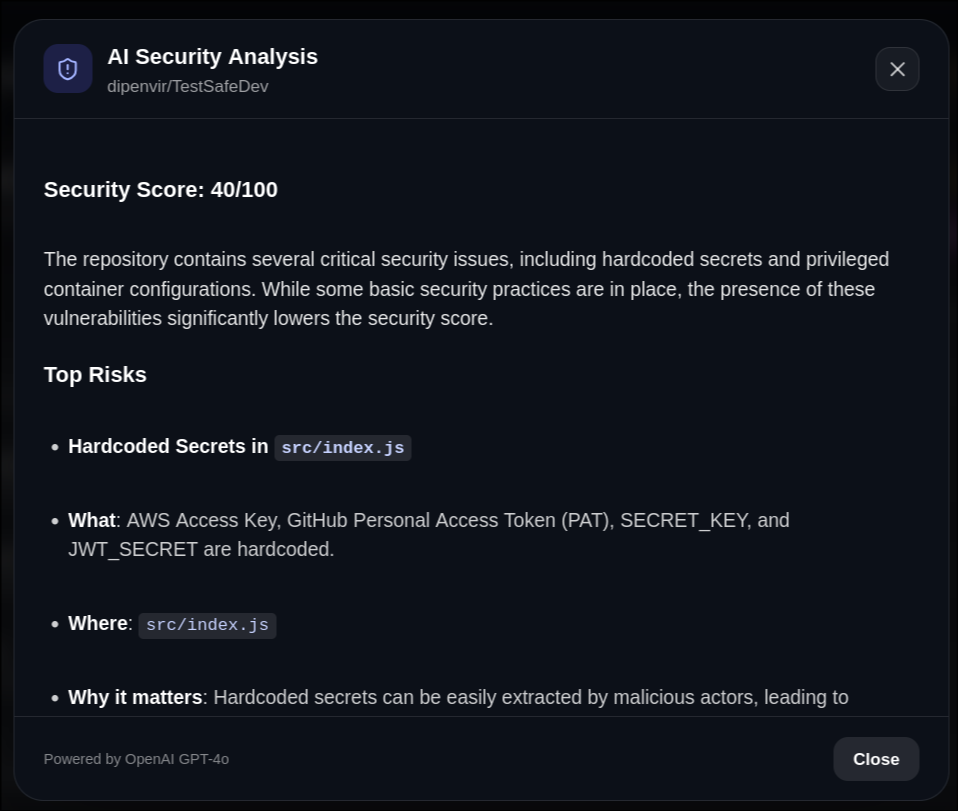This screenshot has width=958, height=811.
Task: Click the Powered by OpenAI GPT-4o footer text
Action: point(136,759)
